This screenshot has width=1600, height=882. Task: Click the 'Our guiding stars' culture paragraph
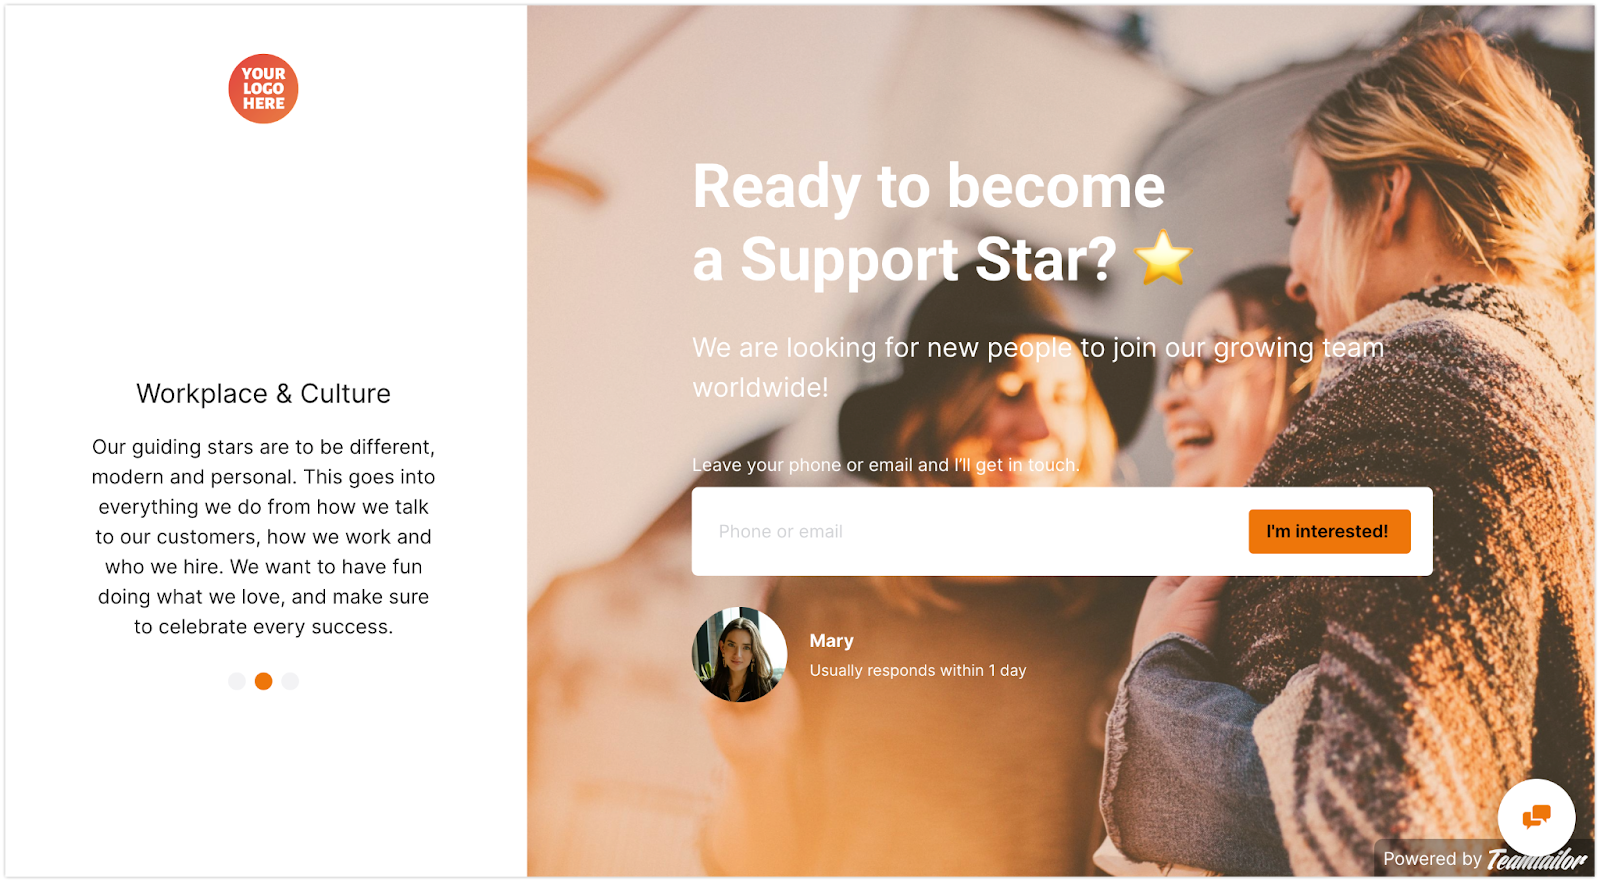click(263, 537)
